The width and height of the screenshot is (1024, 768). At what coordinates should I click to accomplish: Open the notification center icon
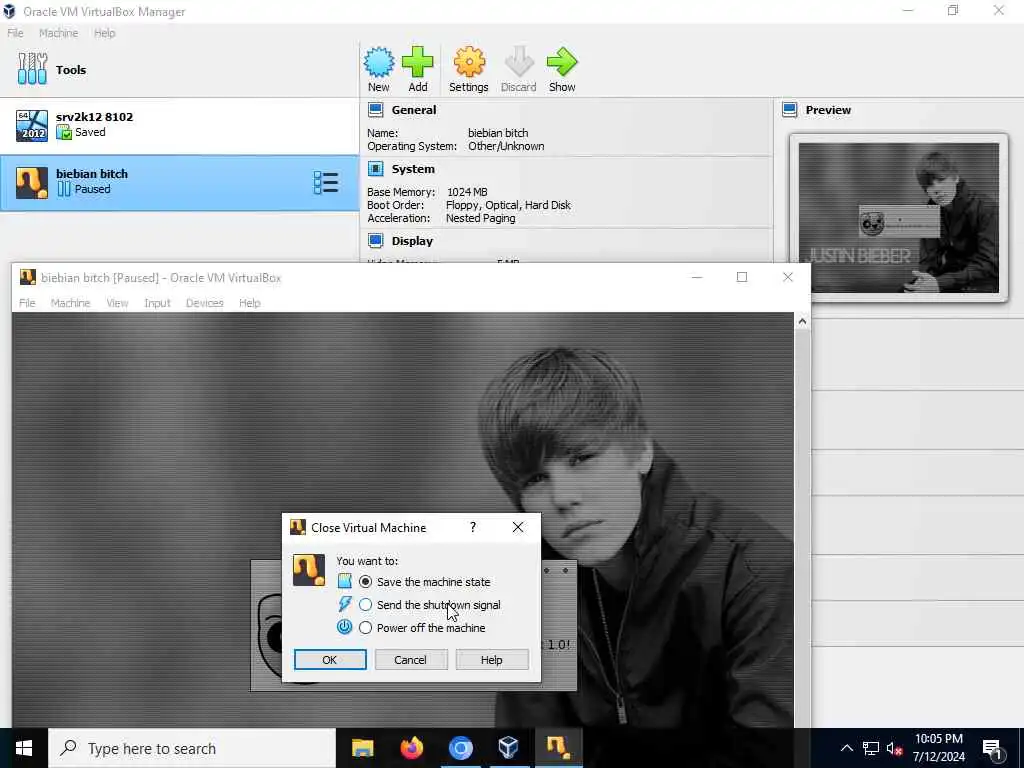tap(992, 750)
